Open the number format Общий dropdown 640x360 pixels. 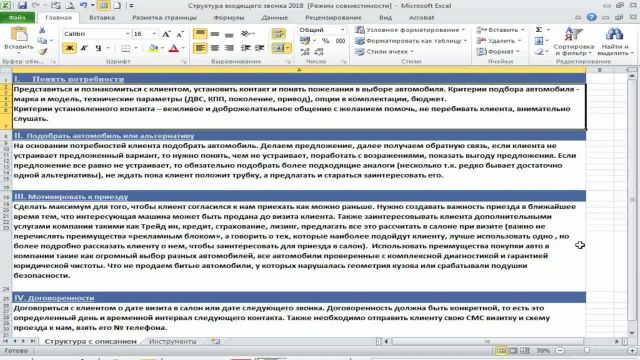coord(342,30)
